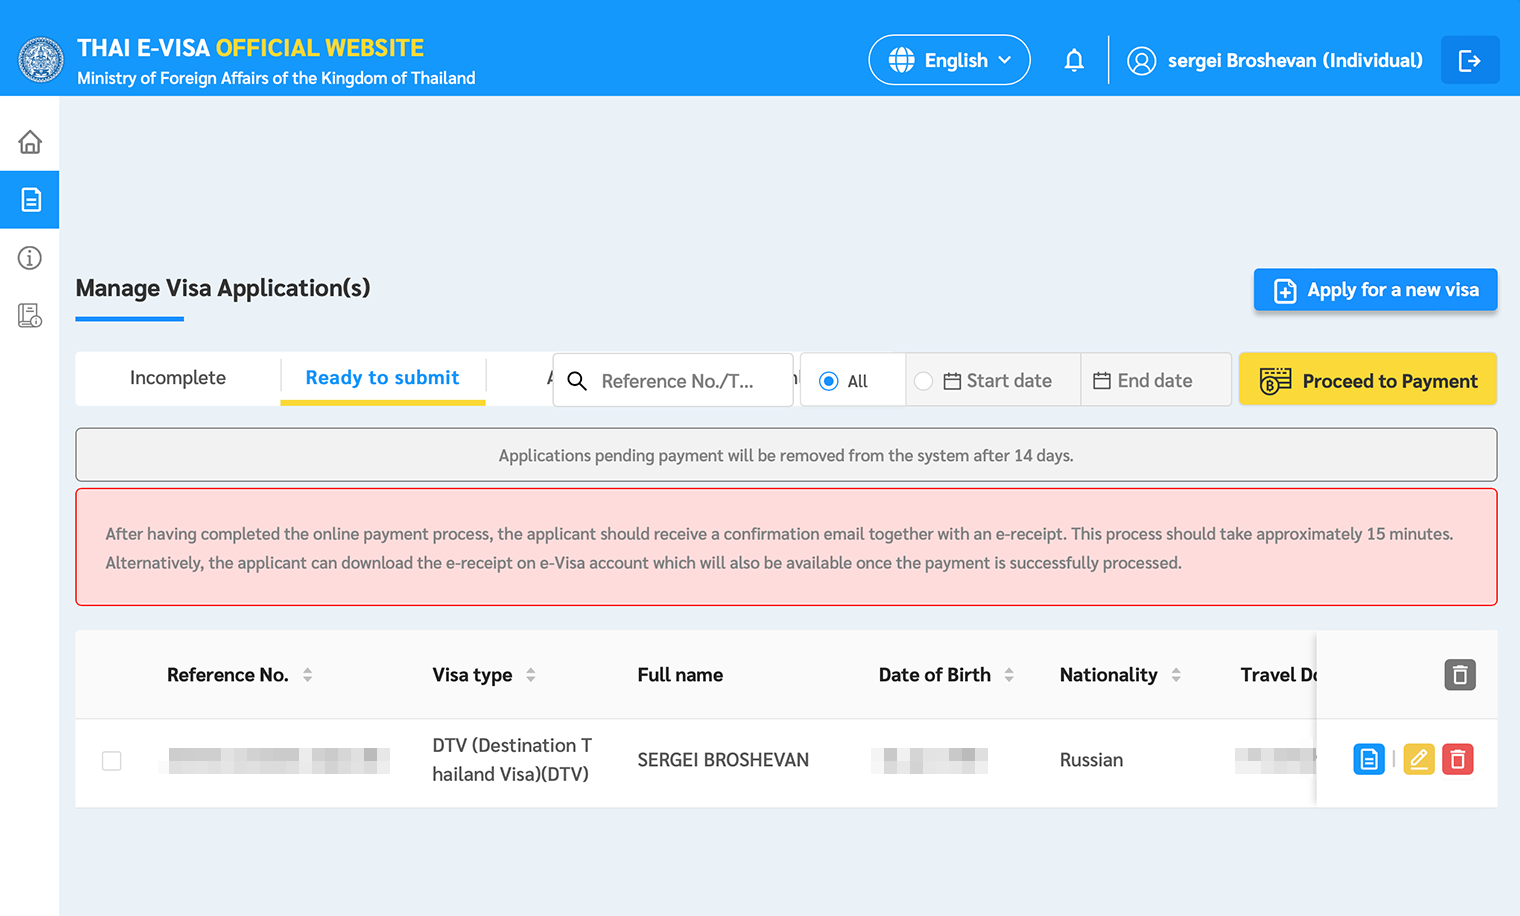The height and width of the screenshot is (916, 1520).
Task: Click the DTV (Destination Thailand Visa) cell
Action: 512,760
